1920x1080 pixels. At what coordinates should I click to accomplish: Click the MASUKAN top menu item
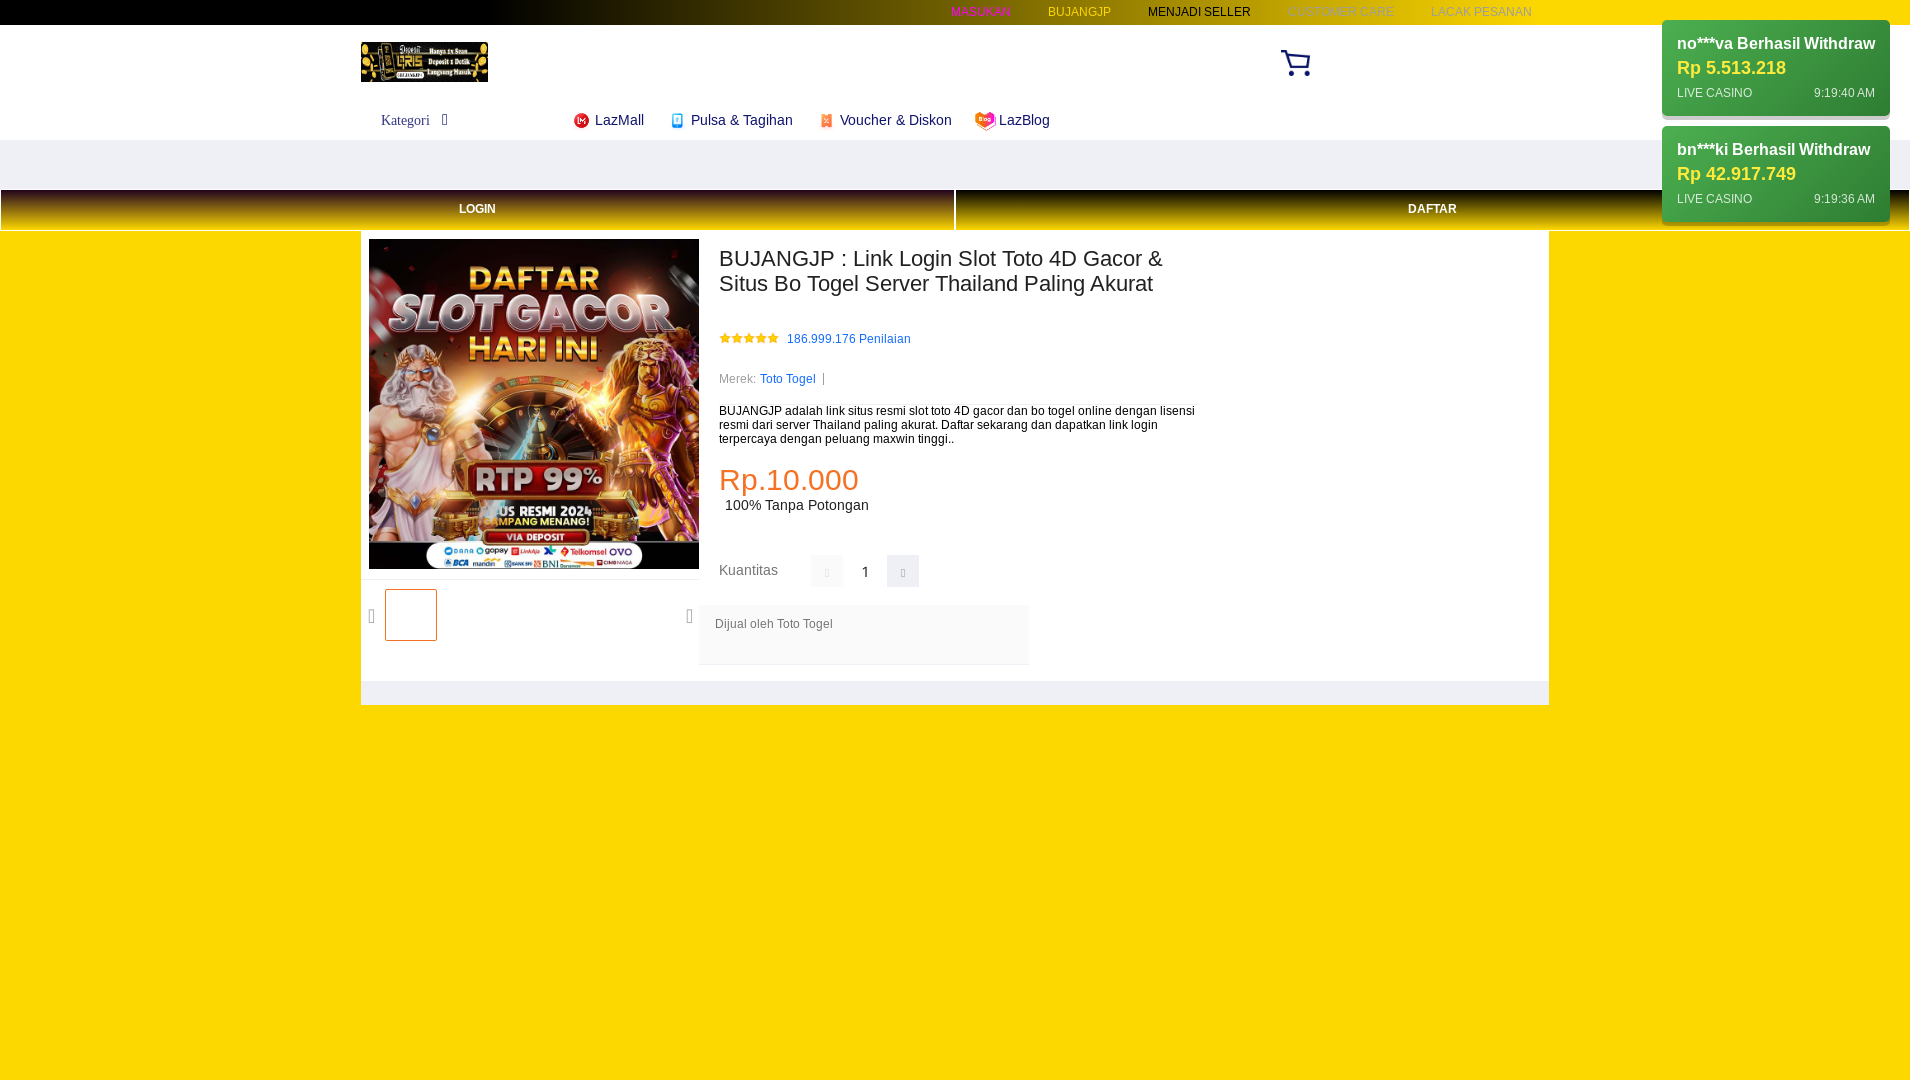click(980, 12)
